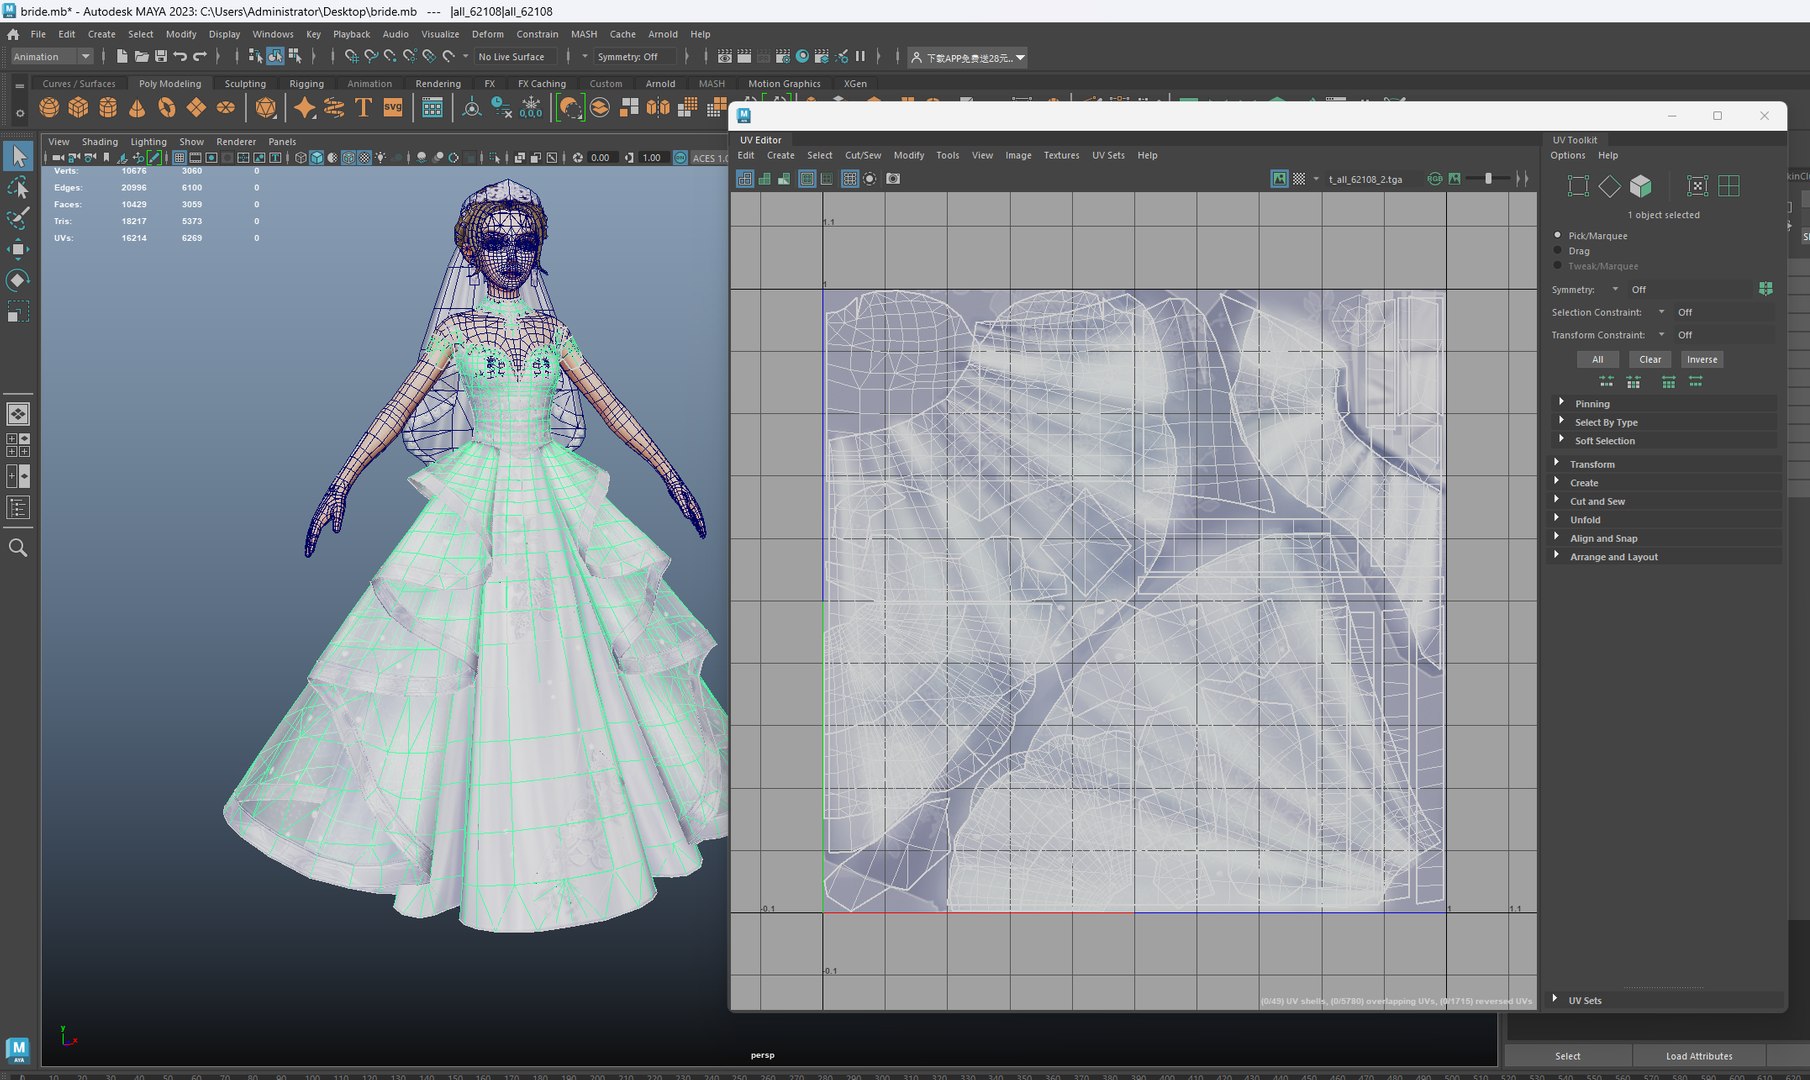Activate the Move tool in the toolbox
1810x1080 pixels.
point(18,249)
